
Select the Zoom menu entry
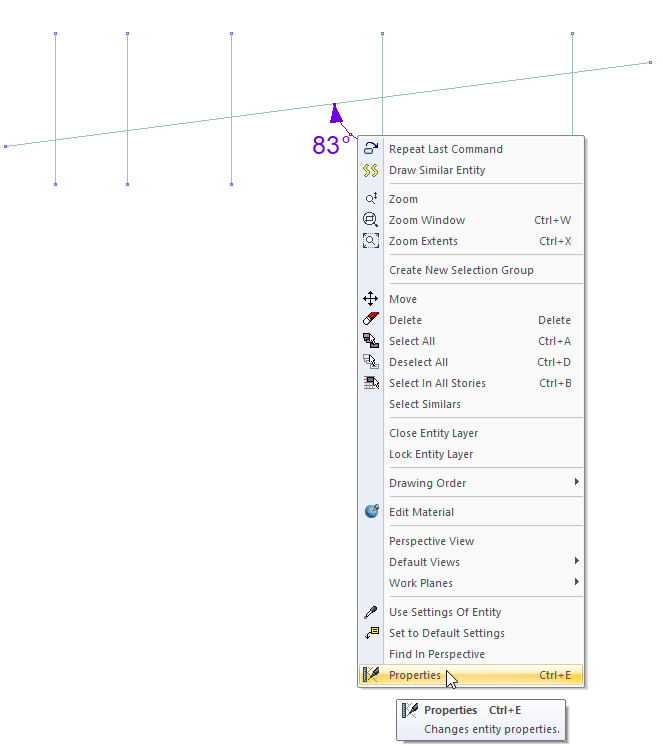coord(471,199)
